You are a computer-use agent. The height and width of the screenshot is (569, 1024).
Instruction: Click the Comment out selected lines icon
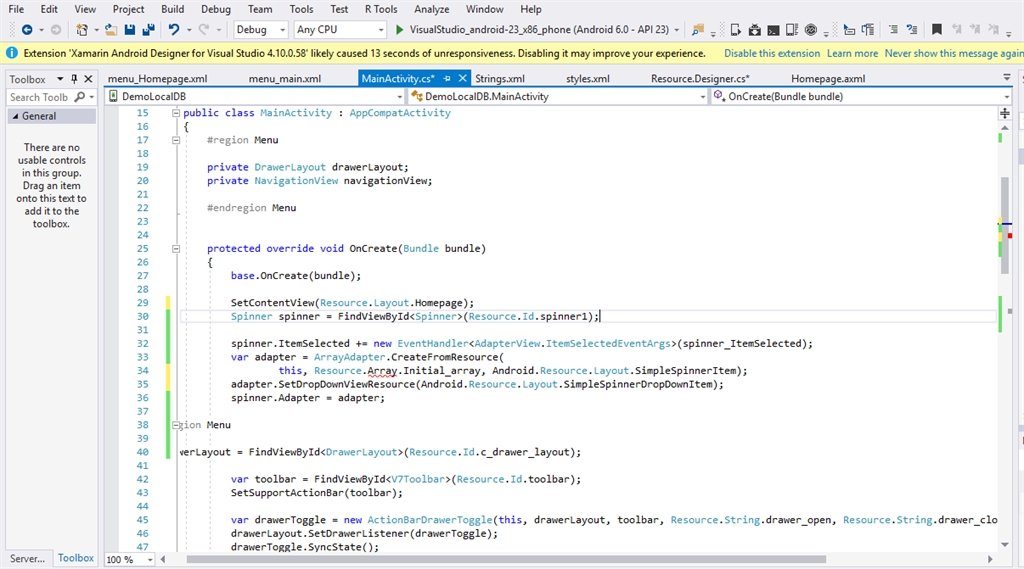click(x=893, y=29)
